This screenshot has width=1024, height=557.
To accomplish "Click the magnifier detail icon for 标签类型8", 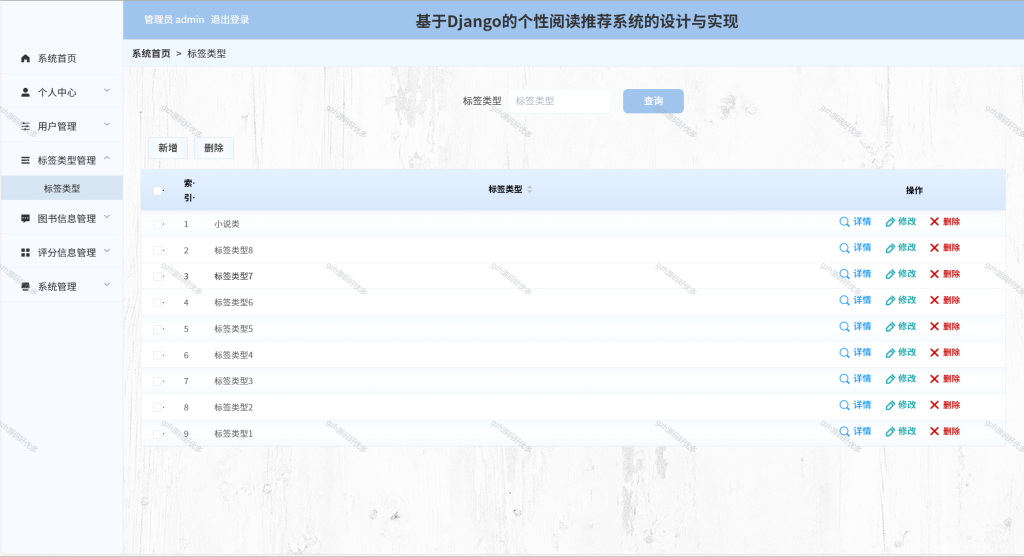I will [x=844, y=248].
